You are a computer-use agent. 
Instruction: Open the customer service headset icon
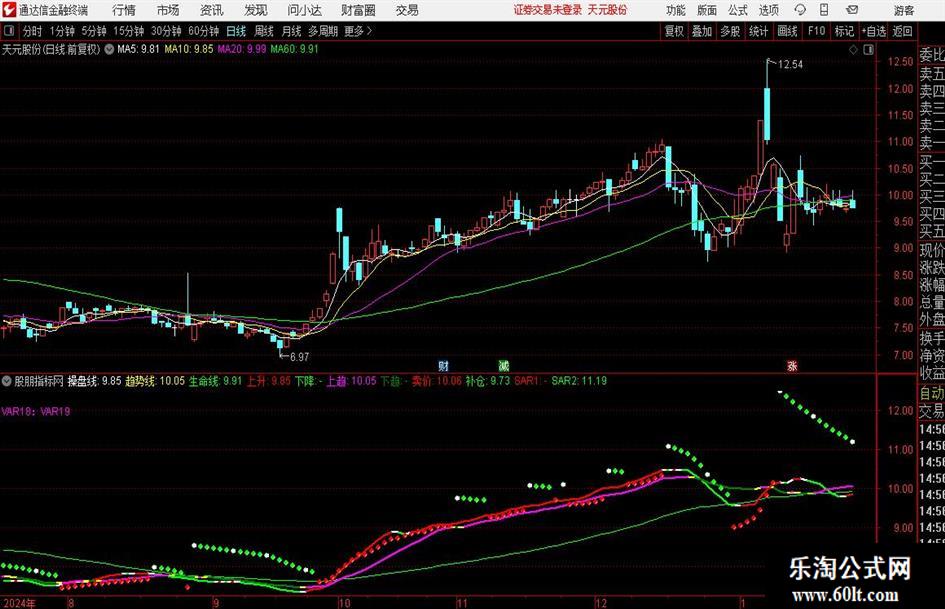tap(800, 10)
